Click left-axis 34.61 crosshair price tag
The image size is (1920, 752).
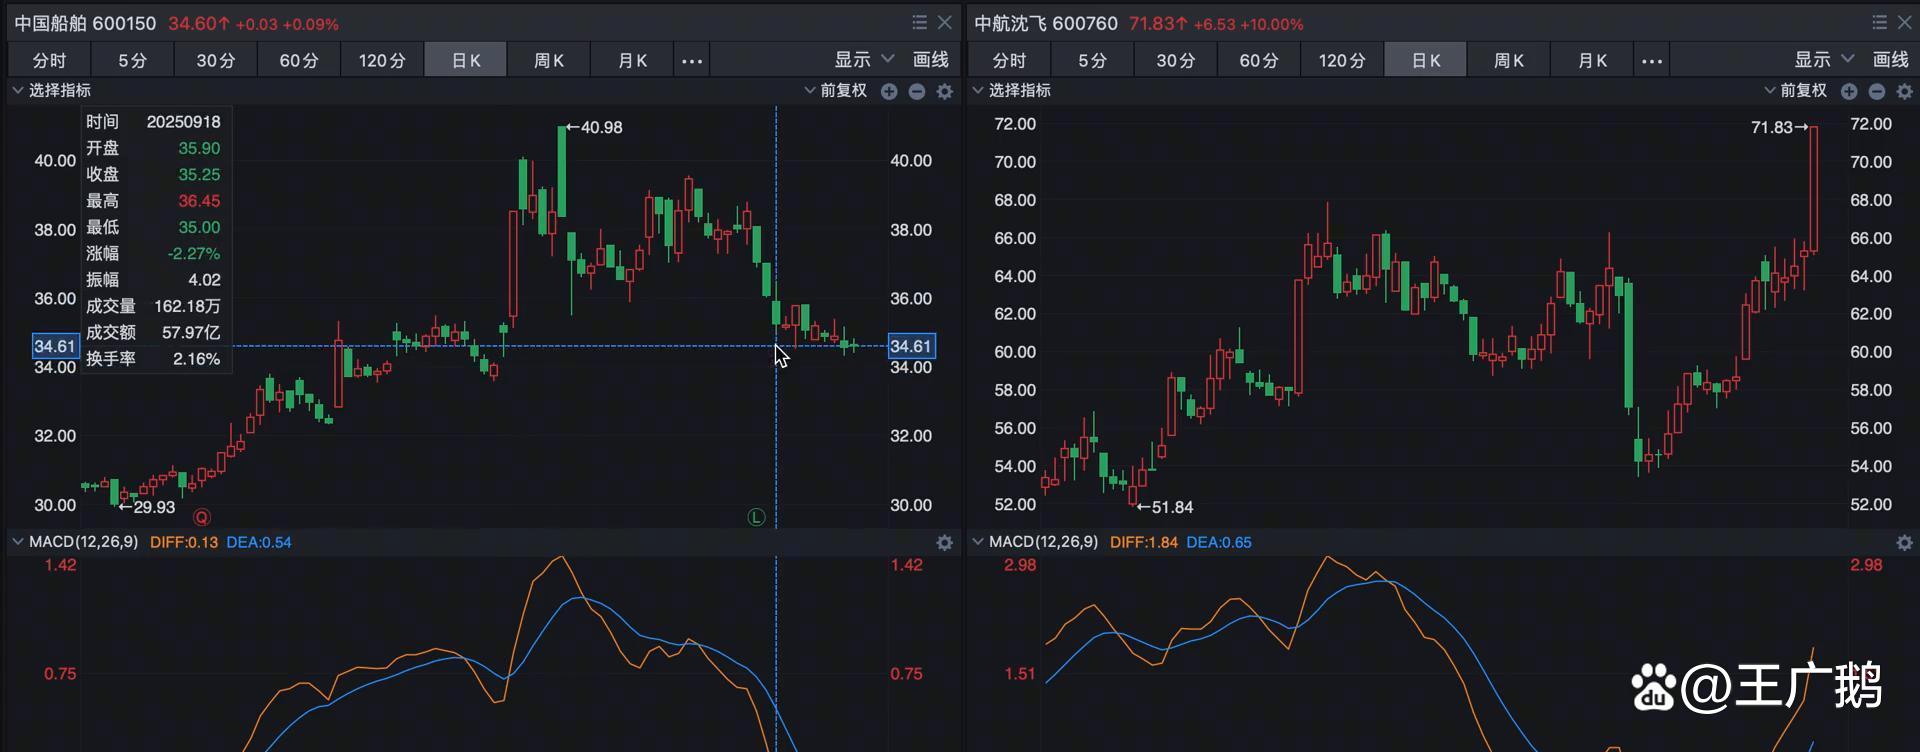coord(54,346)
